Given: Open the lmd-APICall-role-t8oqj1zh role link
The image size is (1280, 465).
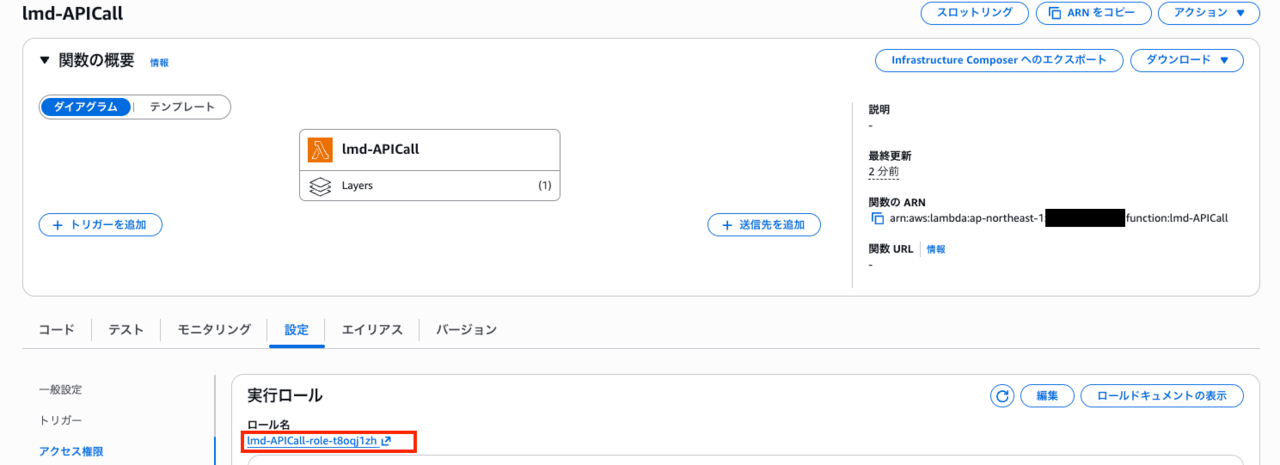Looking at the screenshot, I should [x=312, y=441].
